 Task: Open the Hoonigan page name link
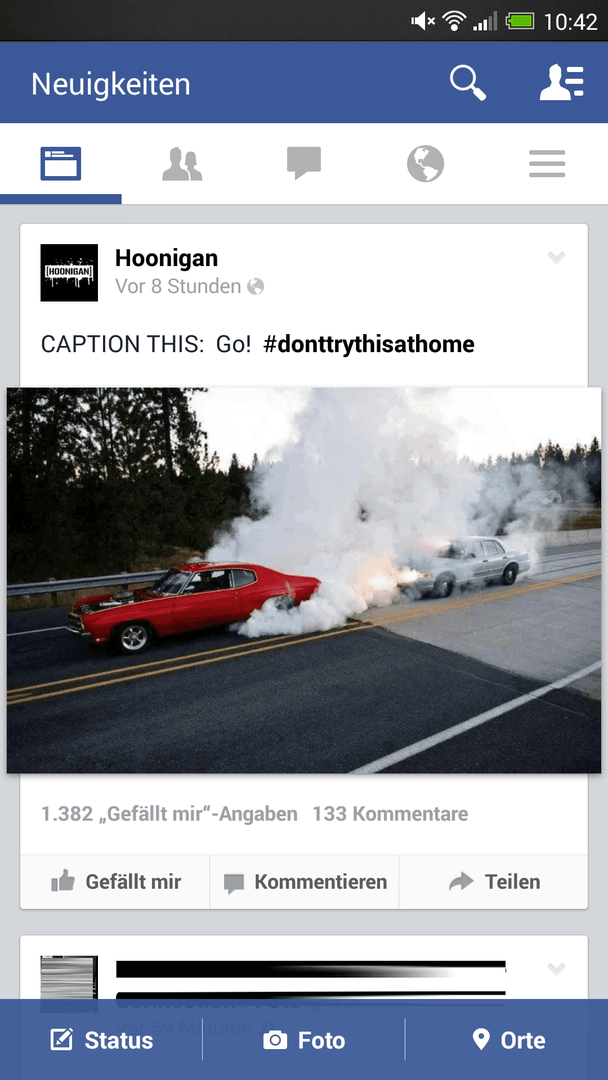(x=167, y=258)
